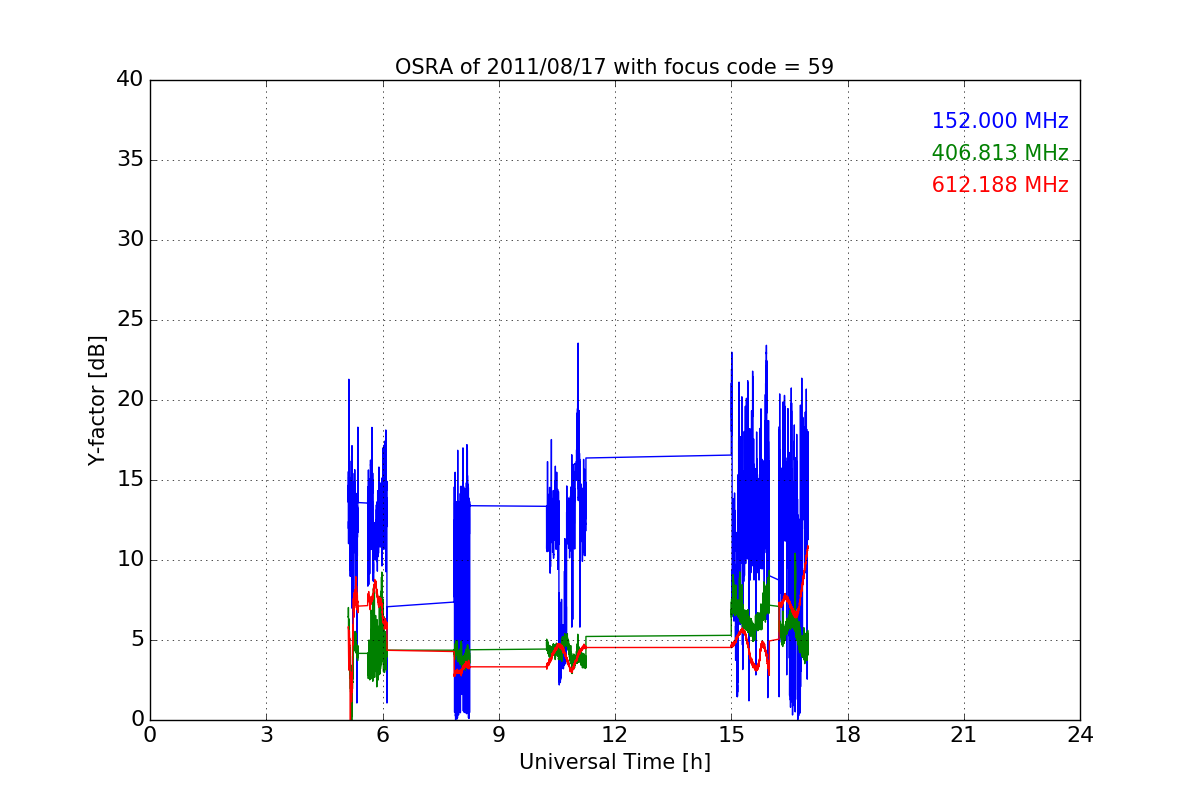Click the y-axis tick label 15
Viewport: 1200px width, 800px height.
pos(130,480)
